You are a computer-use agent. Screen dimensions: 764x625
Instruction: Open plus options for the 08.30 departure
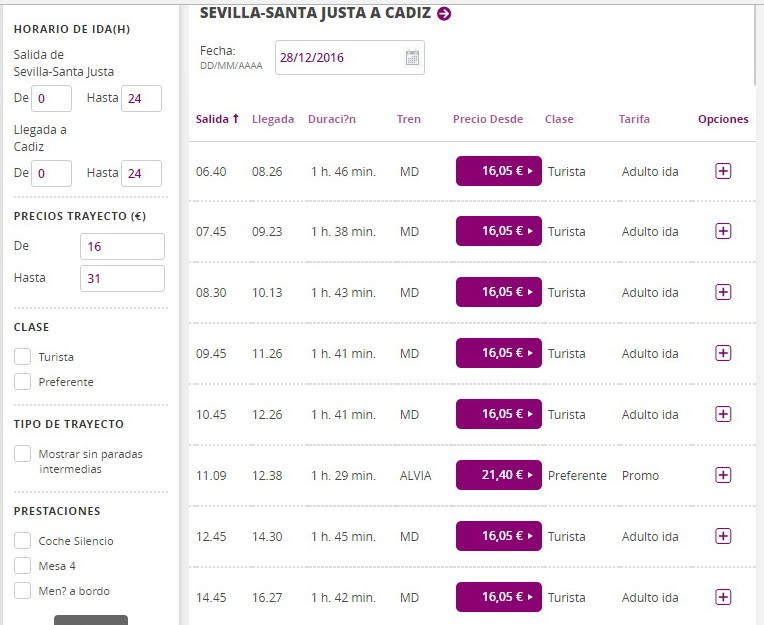pyautogui.click(x=723, y=292)
